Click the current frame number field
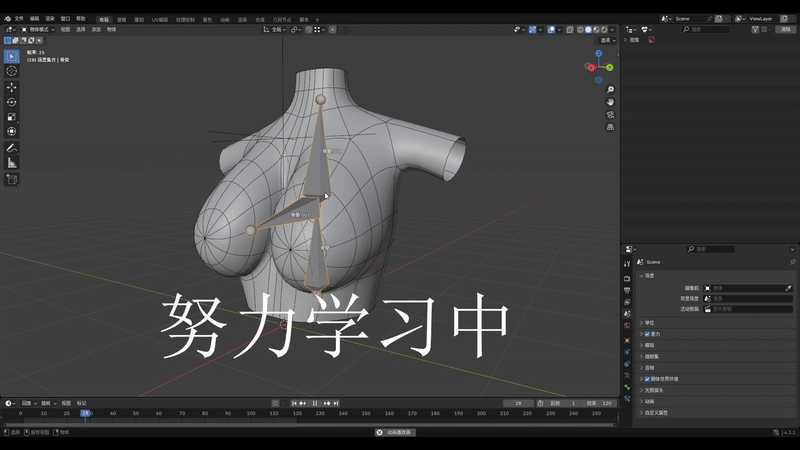 click(x=518, y=403)
